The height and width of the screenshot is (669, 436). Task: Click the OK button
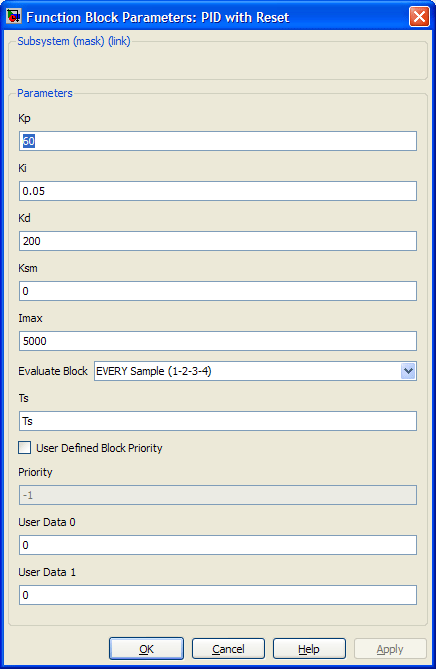coord(146,649)
